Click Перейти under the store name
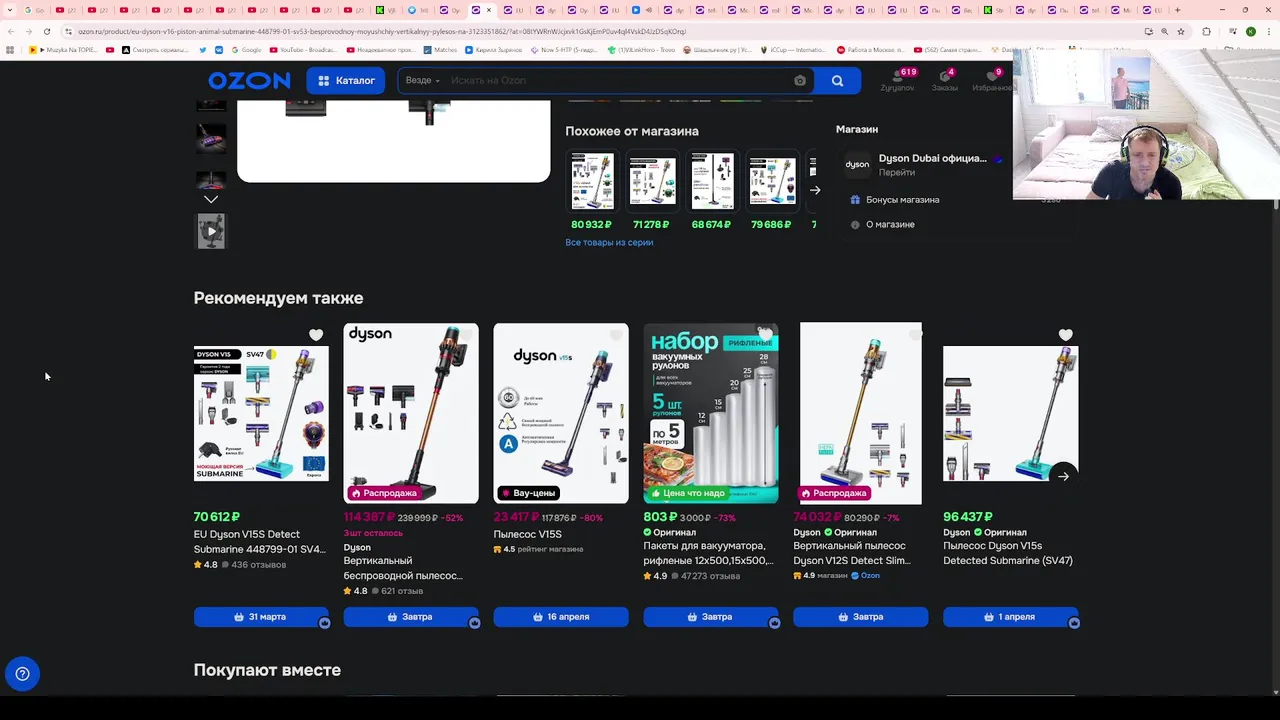 tap(897, 172)
